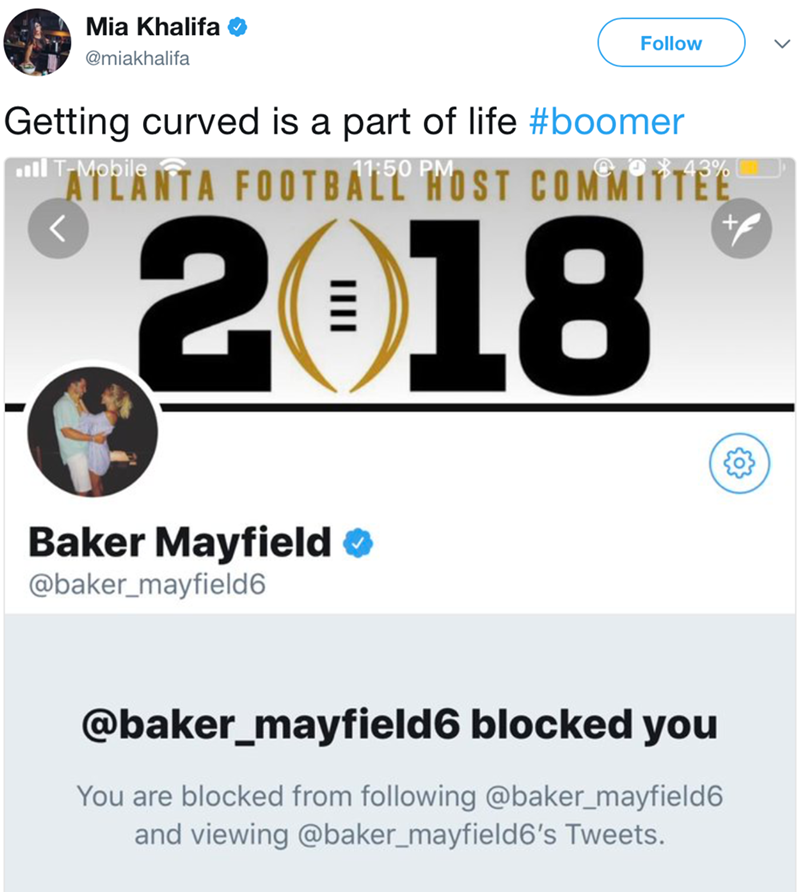Open the #boomer hashtag
This screenshot has width=800, height=892.
click(605, 122)
